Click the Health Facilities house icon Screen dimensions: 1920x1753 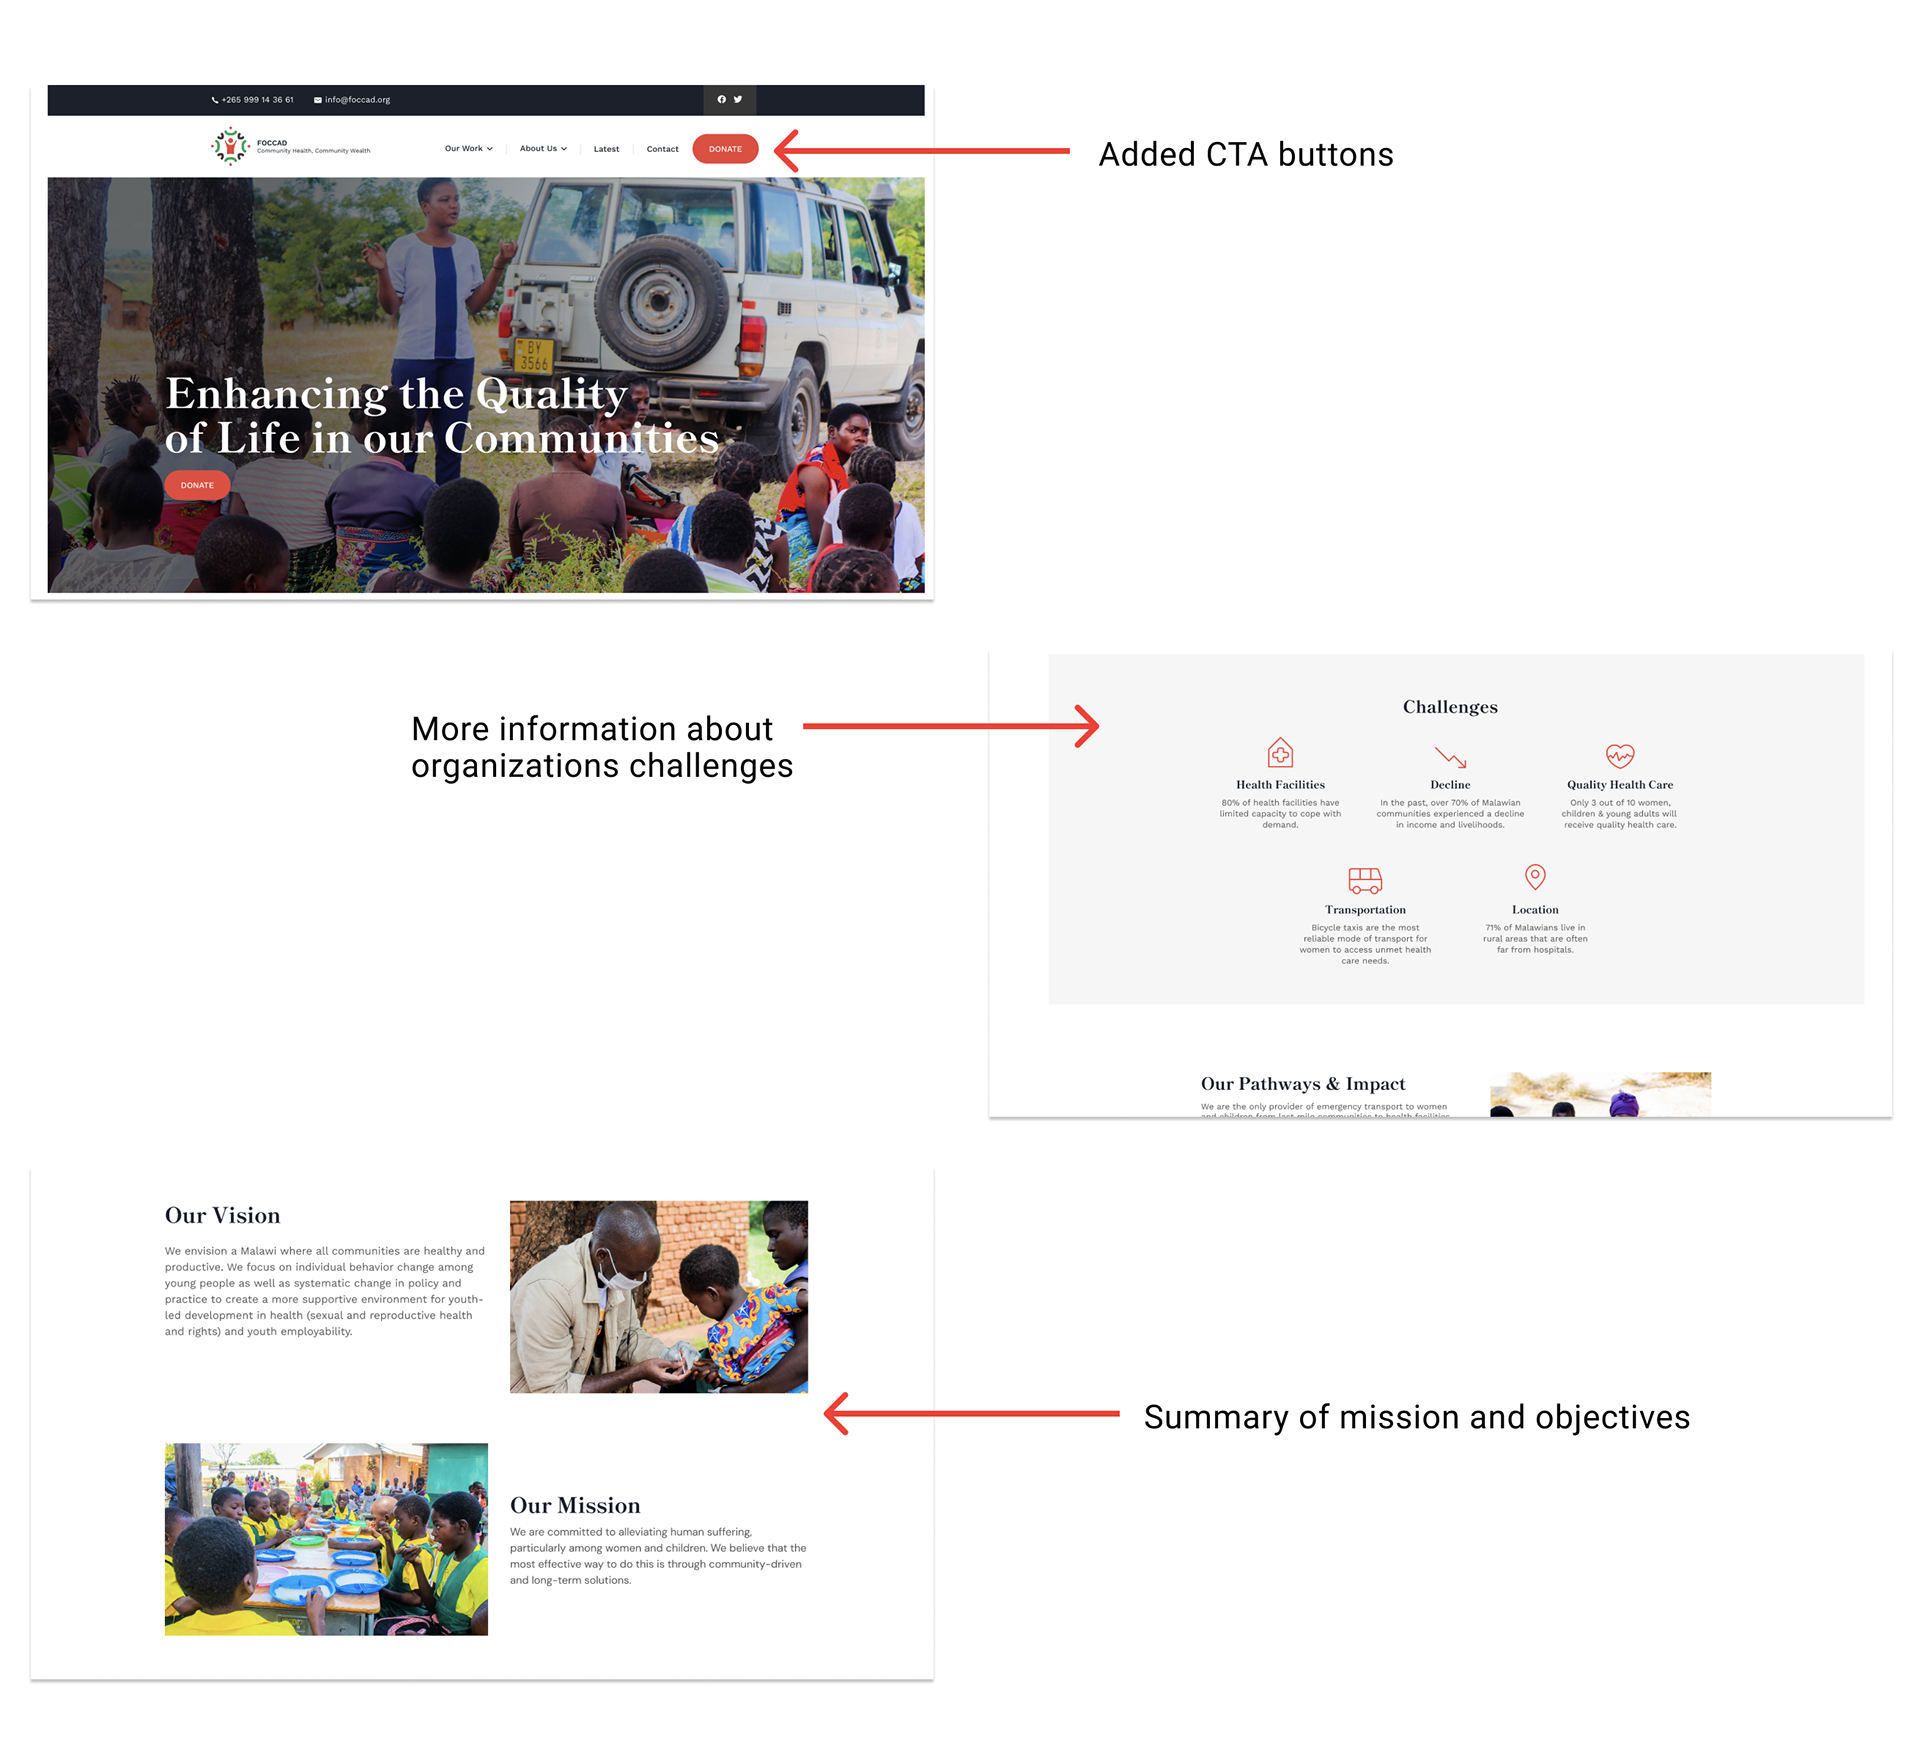click(1280, 752)
